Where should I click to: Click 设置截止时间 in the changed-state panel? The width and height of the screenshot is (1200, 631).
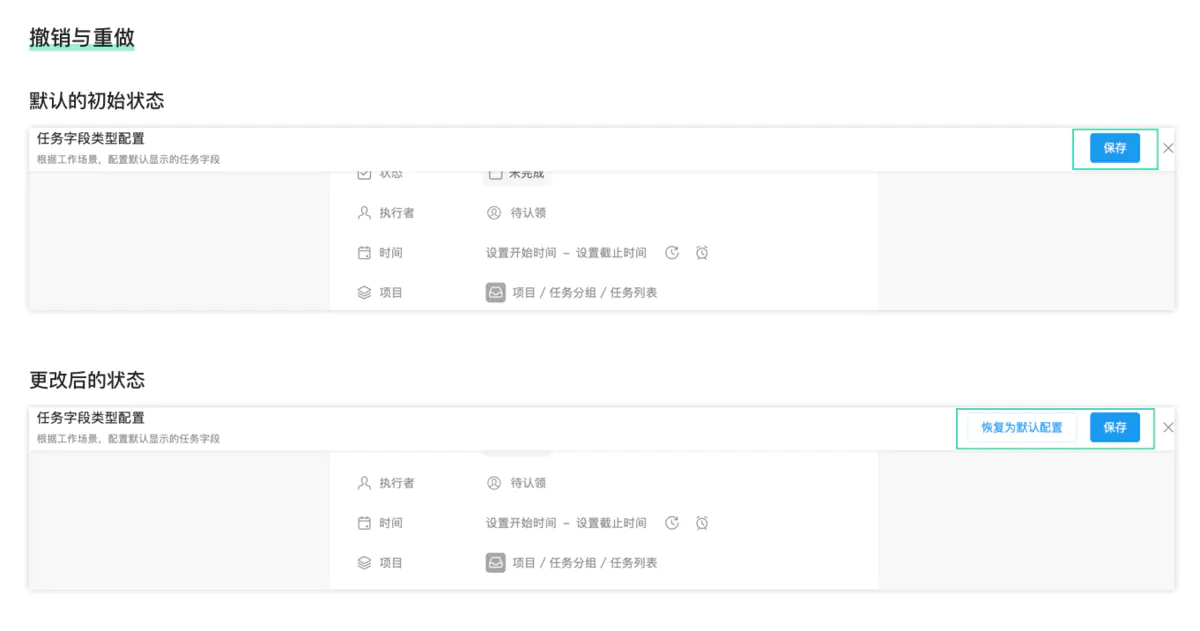pyautogui.click(x=611, y=523)
